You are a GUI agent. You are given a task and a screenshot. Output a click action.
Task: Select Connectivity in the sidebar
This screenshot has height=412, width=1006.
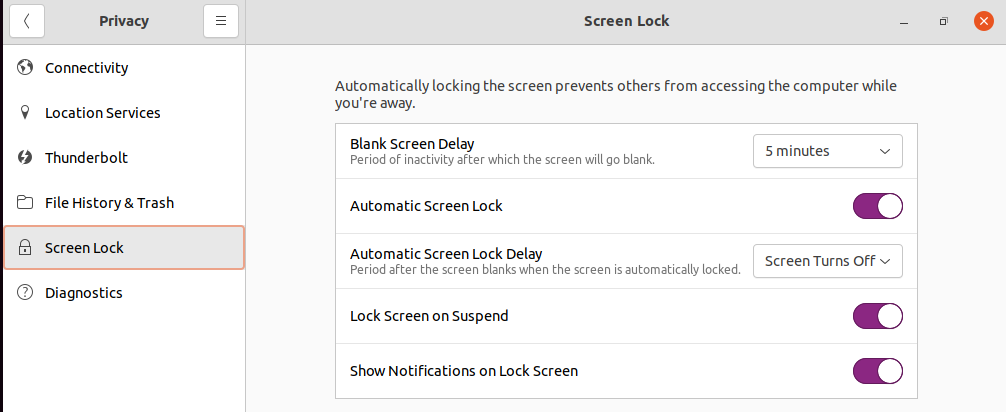[x=87, y=68]
